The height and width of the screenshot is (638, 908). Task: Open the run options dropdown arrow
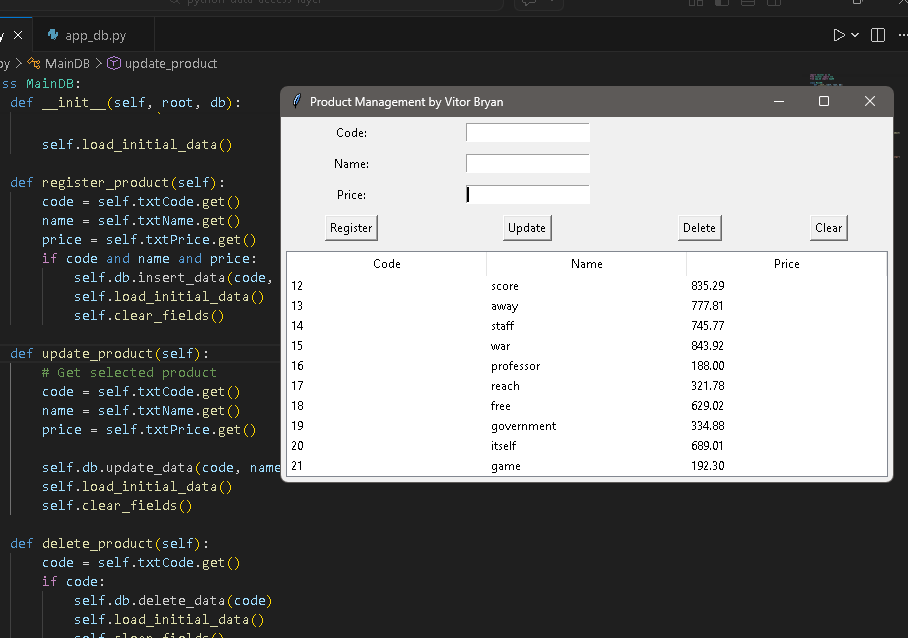pyautogui.click(x=855, y=35)
